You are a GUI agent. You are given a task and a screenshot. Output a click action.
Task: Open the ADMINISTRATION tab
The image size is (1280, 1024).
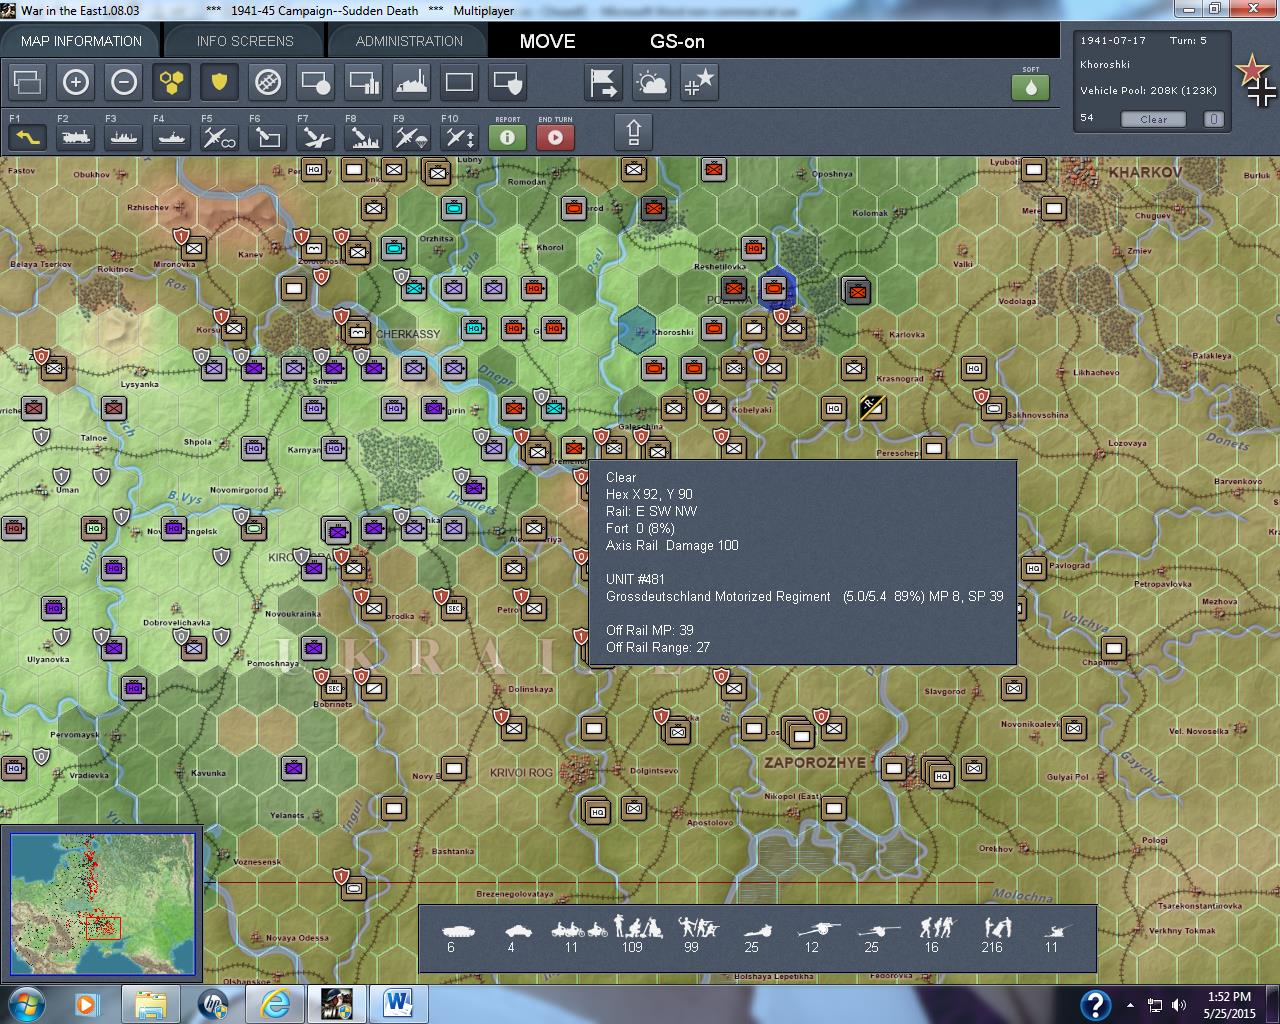click(409, 41)
